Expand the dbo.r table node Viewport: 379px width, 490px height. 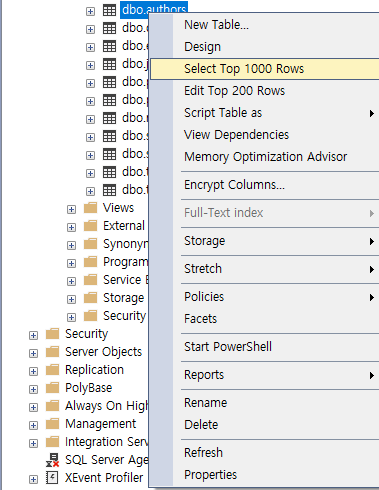(x=90, y=119)
